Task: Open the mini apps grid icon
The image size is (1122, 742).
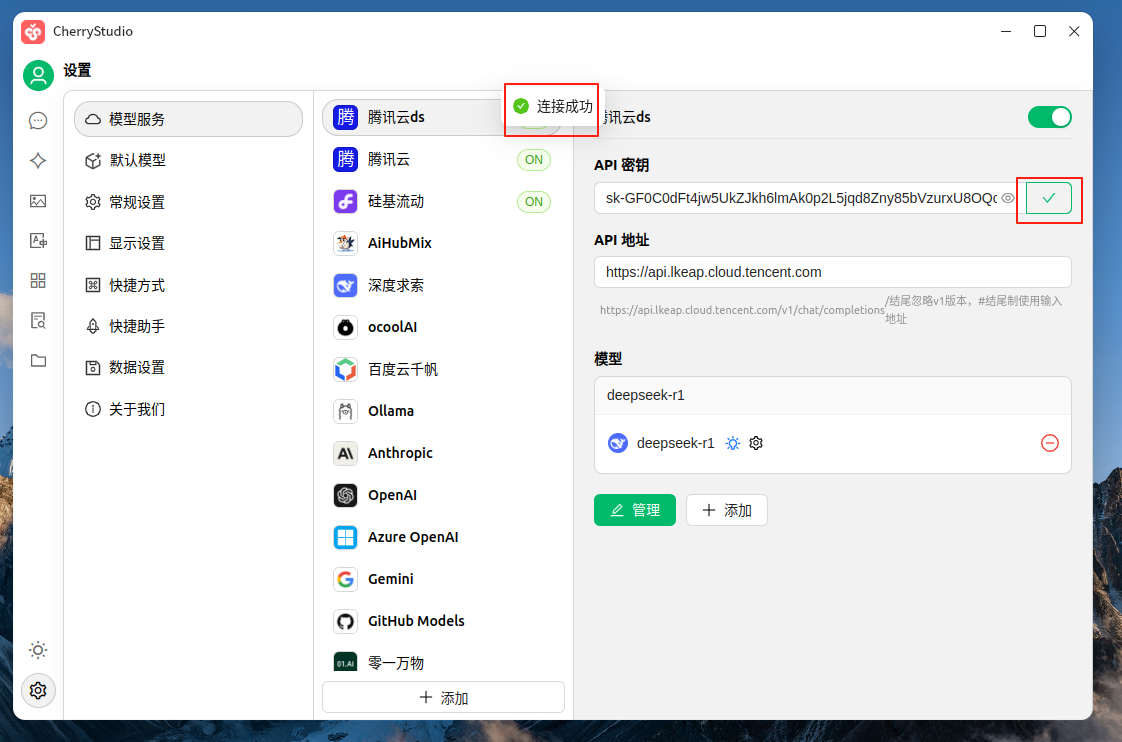Action: (38, 281)
